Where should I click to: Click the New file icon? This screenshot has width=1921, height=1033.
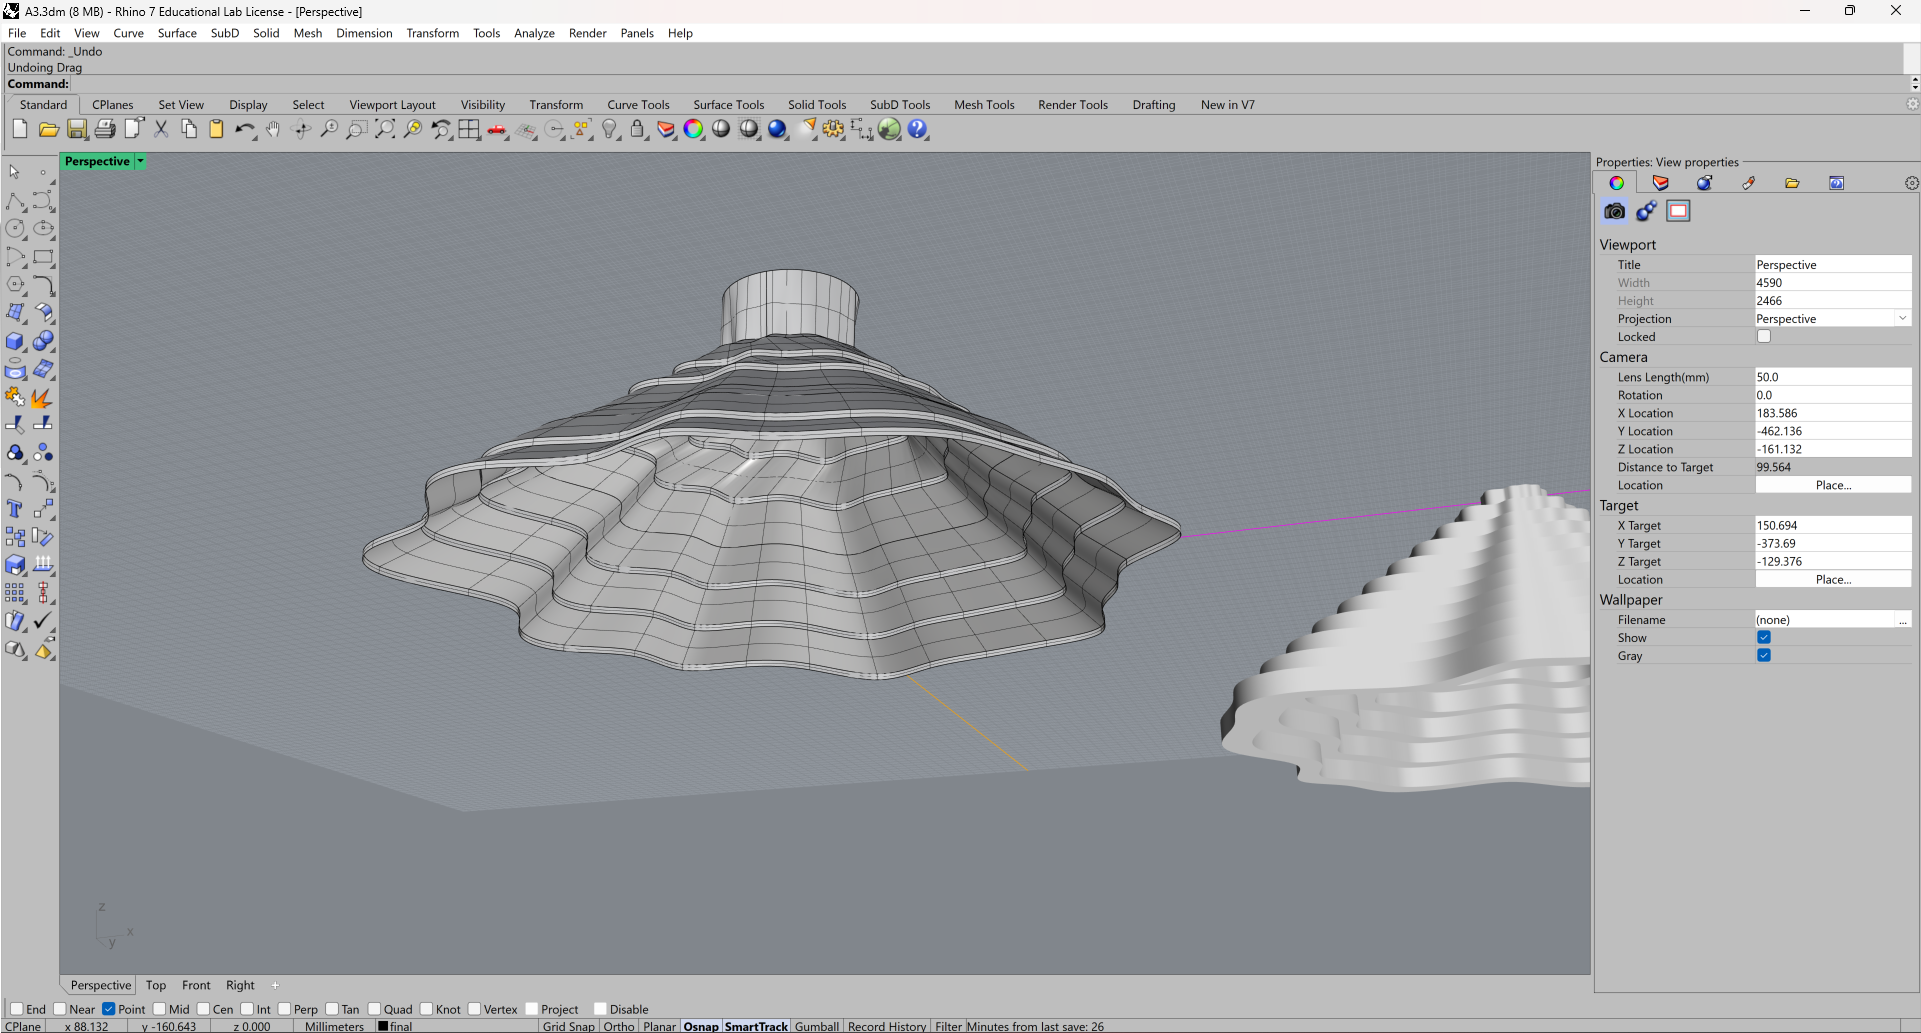click(x=20, y=129)
